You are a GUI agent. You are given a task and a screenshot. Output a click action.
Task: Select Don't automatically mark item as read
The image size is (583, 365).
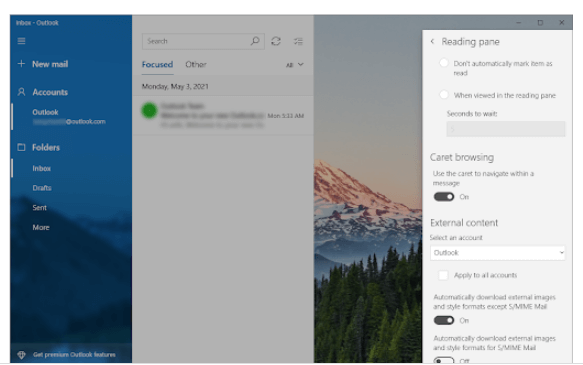click(444, 63)
